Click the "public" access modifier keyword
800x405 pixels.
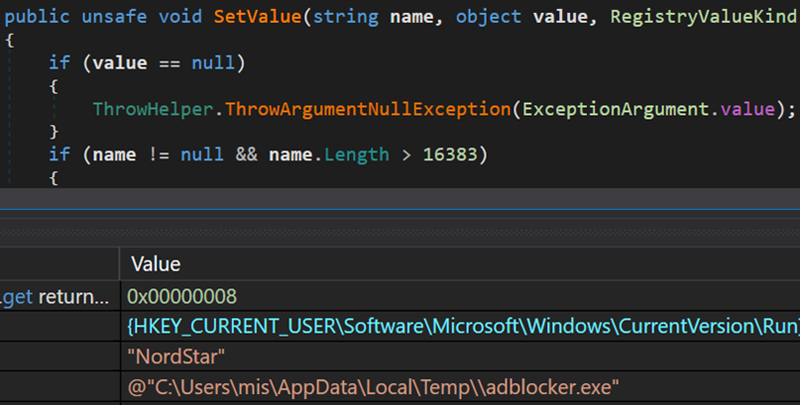click(38, 17)
